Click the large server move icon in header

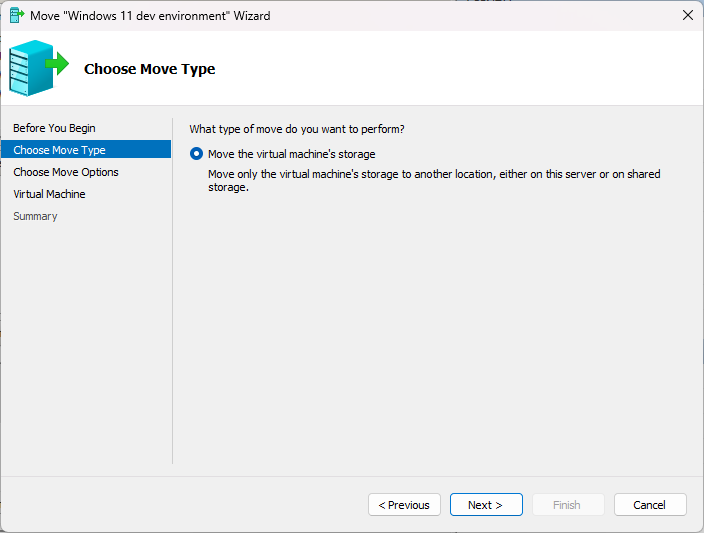point(38,68)
